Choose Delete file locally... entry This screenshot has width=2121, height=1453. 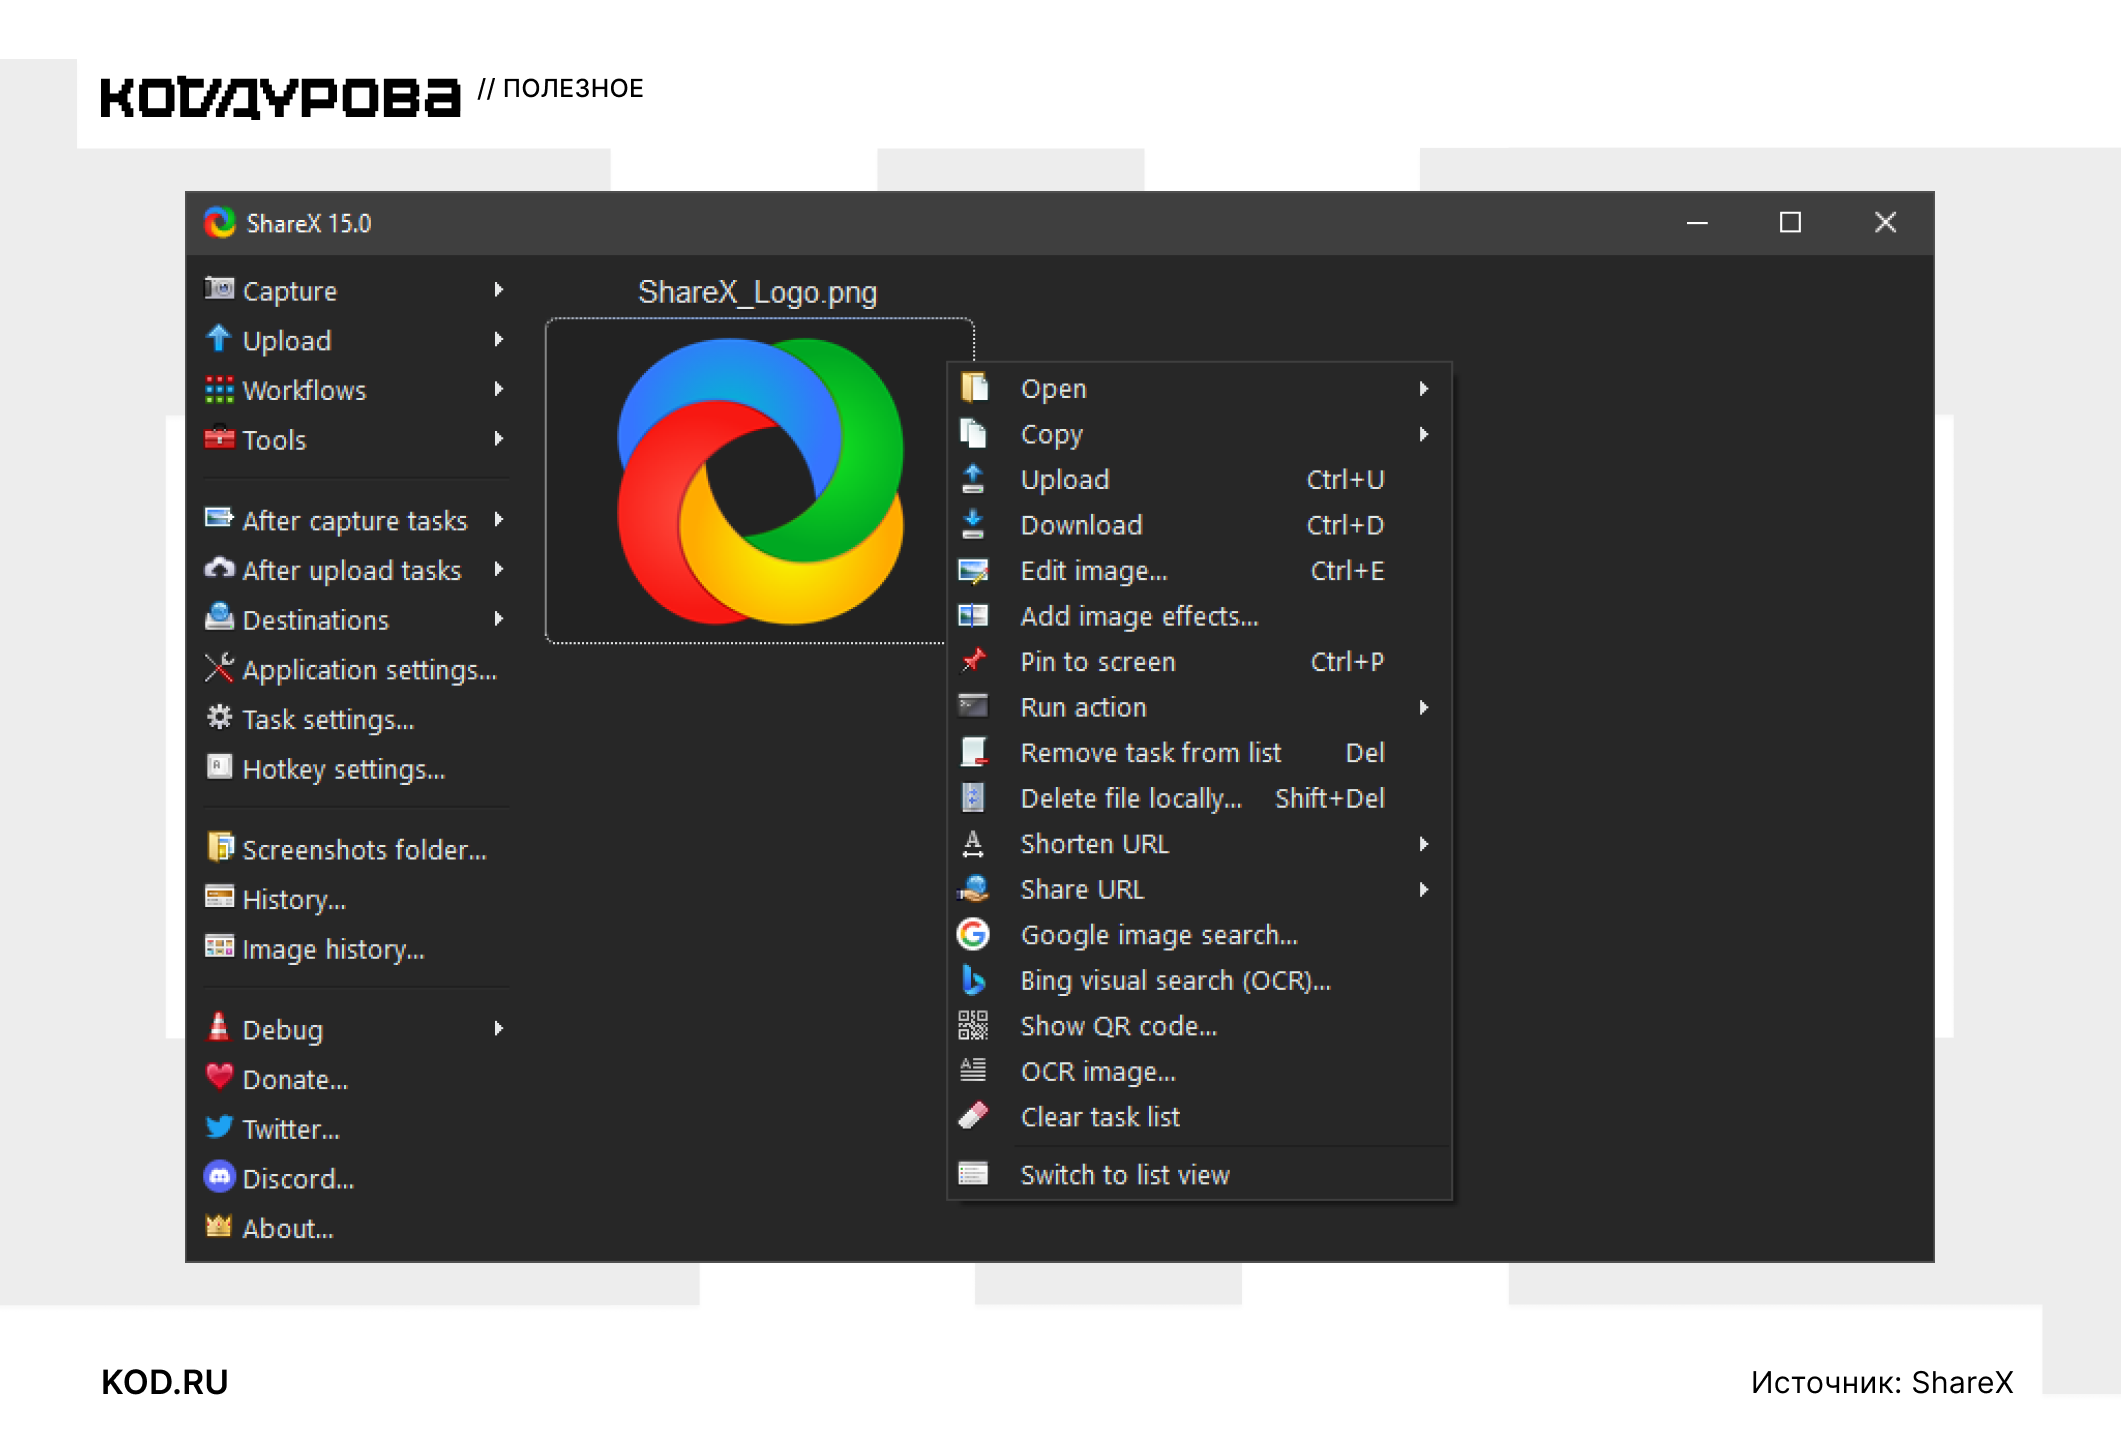[1199, 798]
